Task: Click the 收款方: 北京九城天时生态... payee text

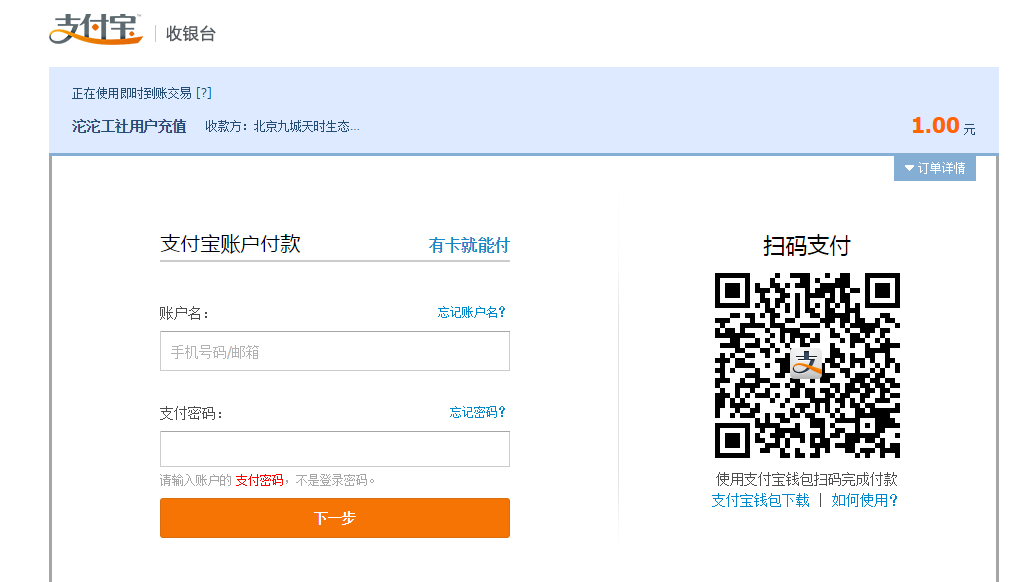Action: point(282,127)
